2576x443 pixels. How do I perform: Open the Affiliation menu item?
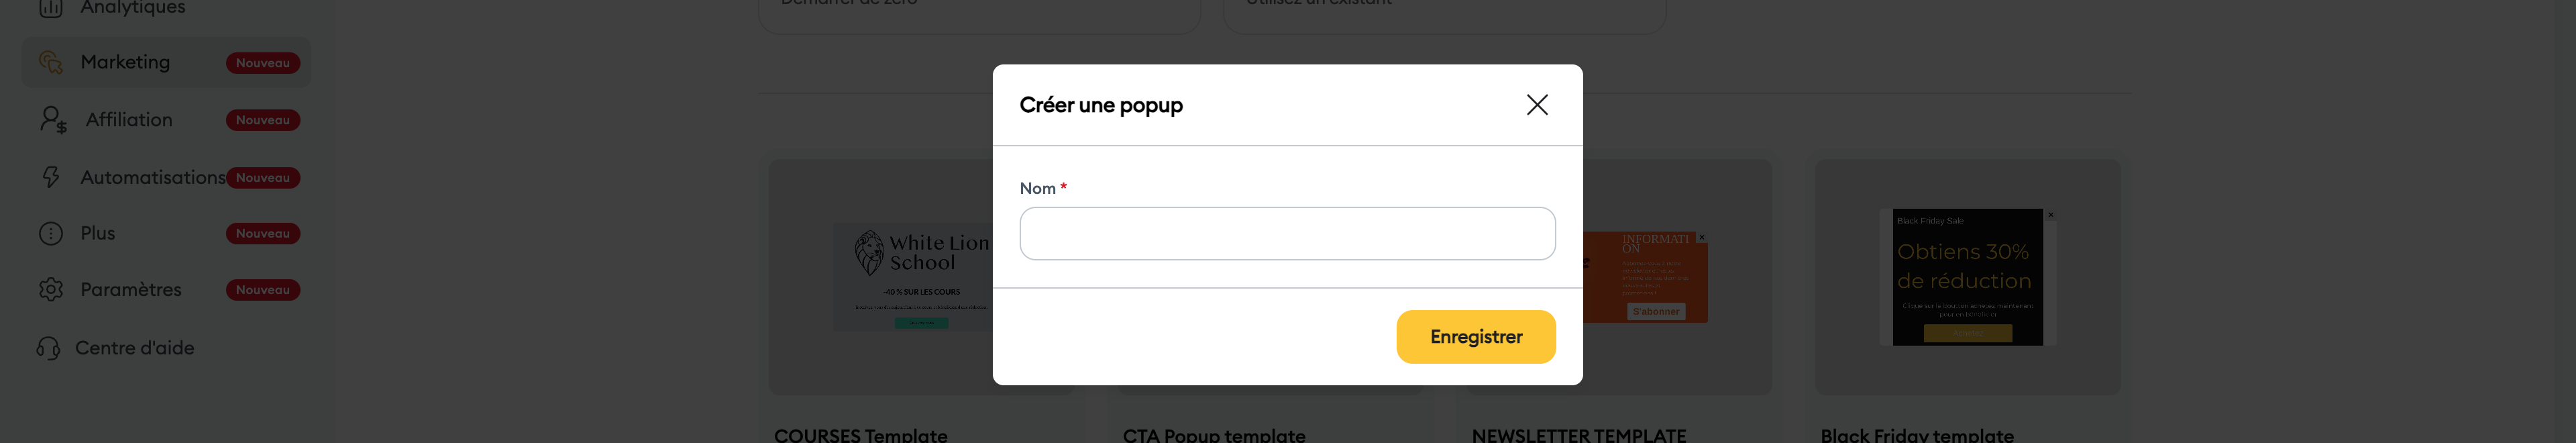[x=129, y=120]
